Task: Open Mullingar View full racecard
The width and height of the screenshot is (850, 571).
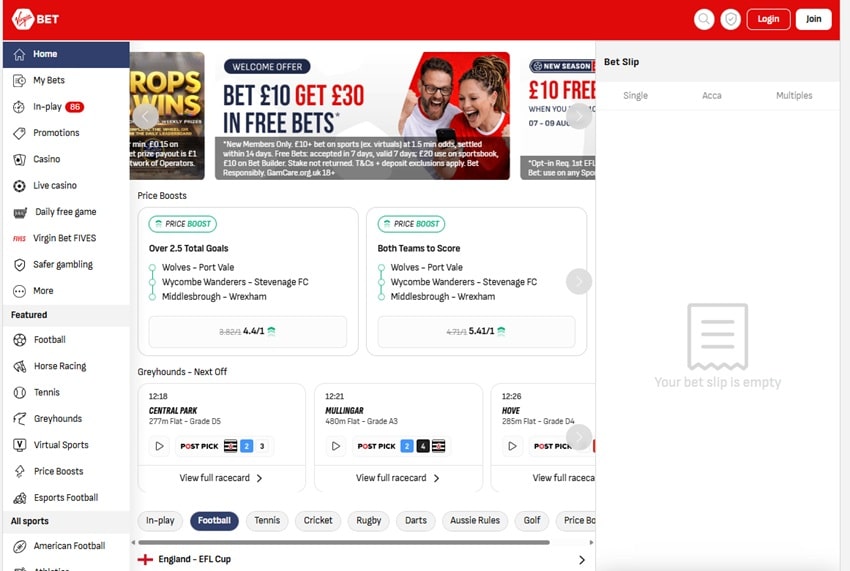Action: 398,478
